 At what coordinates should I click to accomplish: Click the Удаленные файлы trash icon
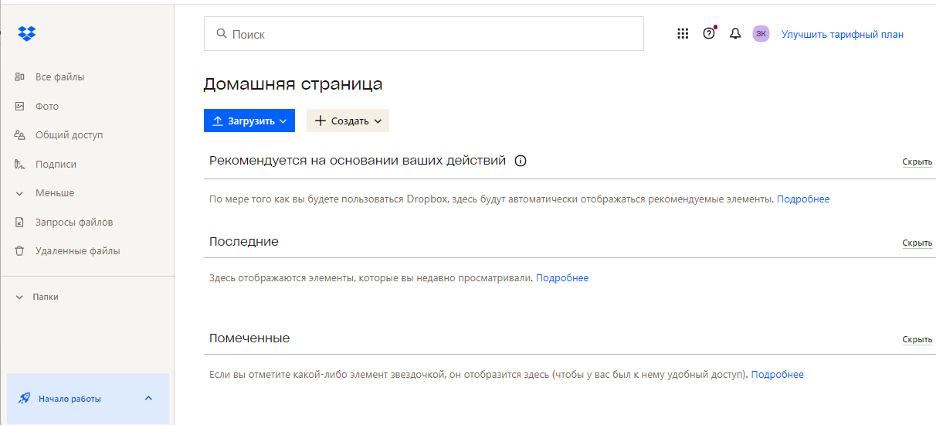tap(19, 251)
